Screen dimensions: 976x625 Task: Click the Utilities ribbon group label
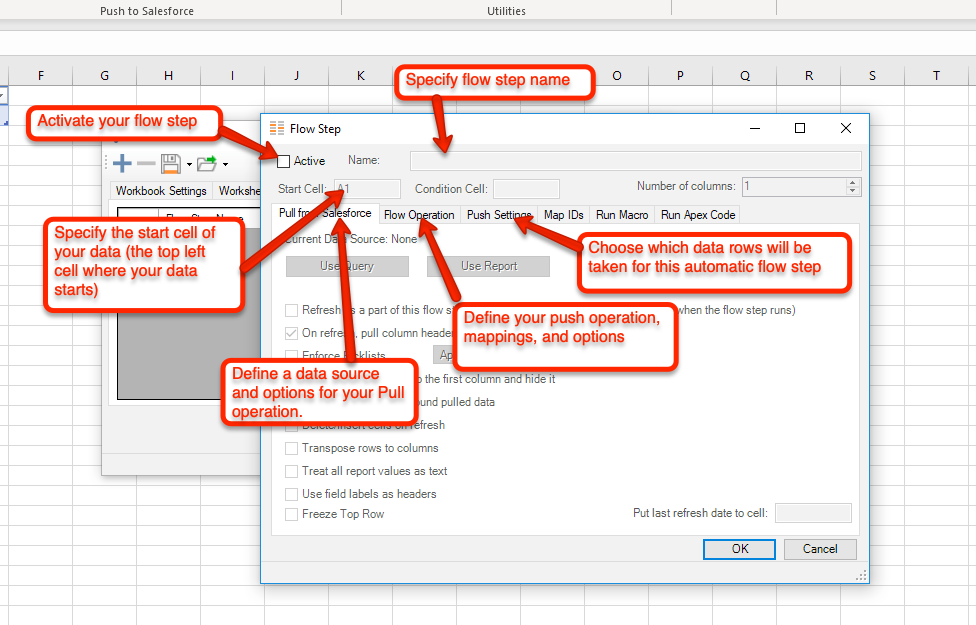click(x=506, y=11)
